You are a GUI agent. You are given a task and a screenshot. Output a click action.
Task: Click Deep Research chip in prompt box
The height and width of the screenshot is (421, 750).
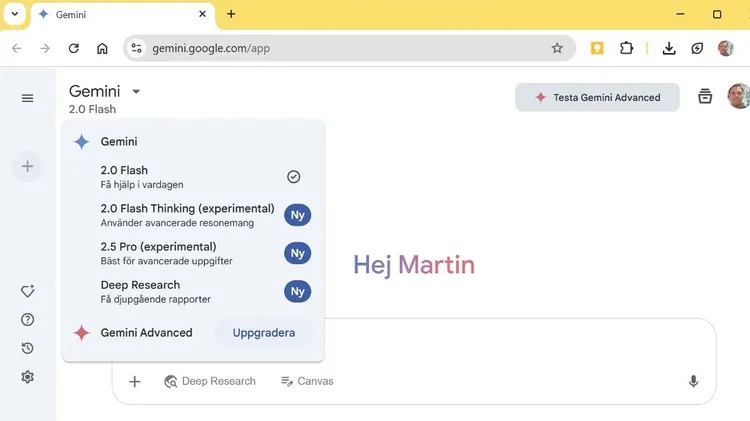210,381
